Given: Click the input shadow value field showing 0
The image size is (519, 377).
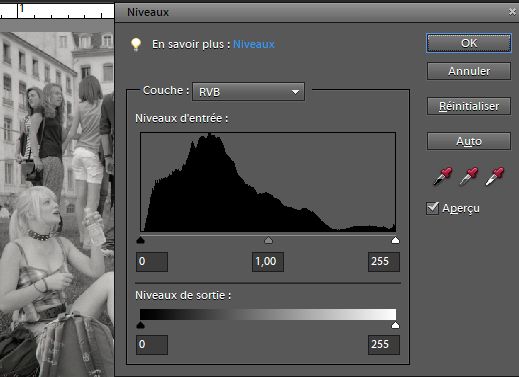Looking at the screenshot, I should pos(152,262).
